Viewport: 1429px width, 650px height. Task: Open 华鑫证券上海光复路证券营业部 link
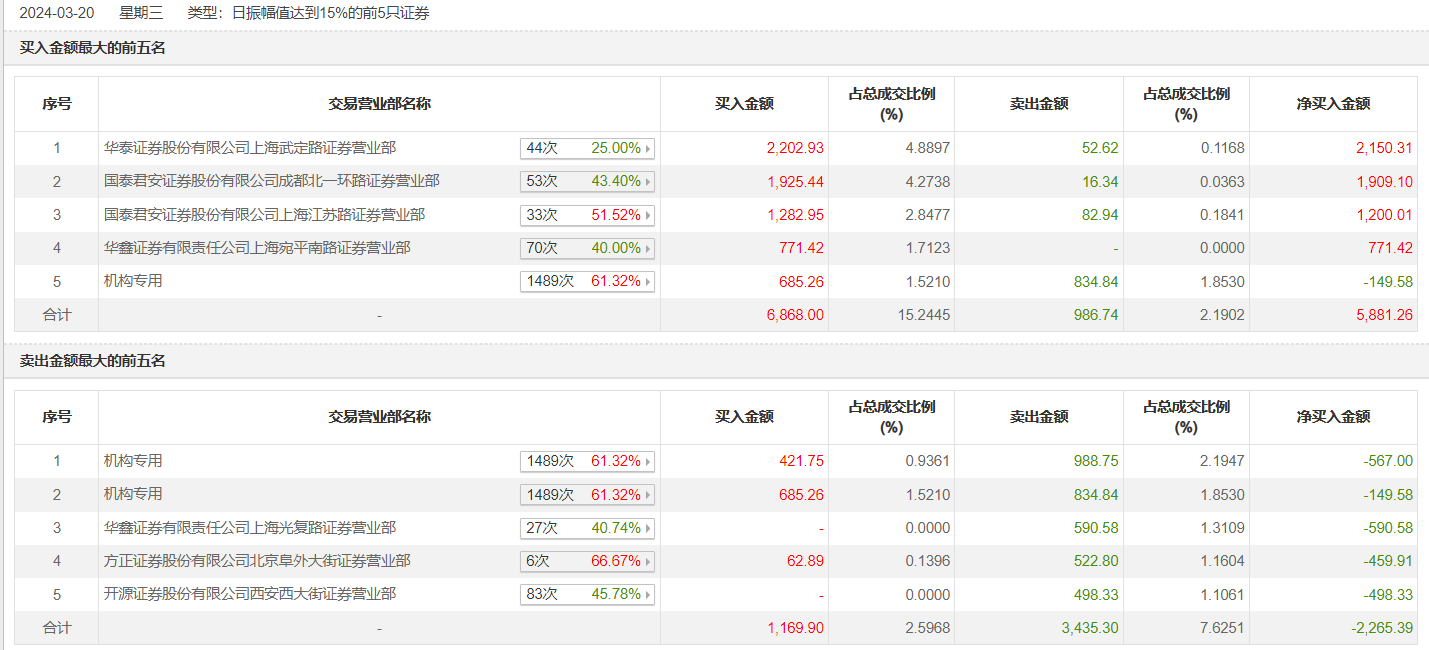[x=250, y=527]
